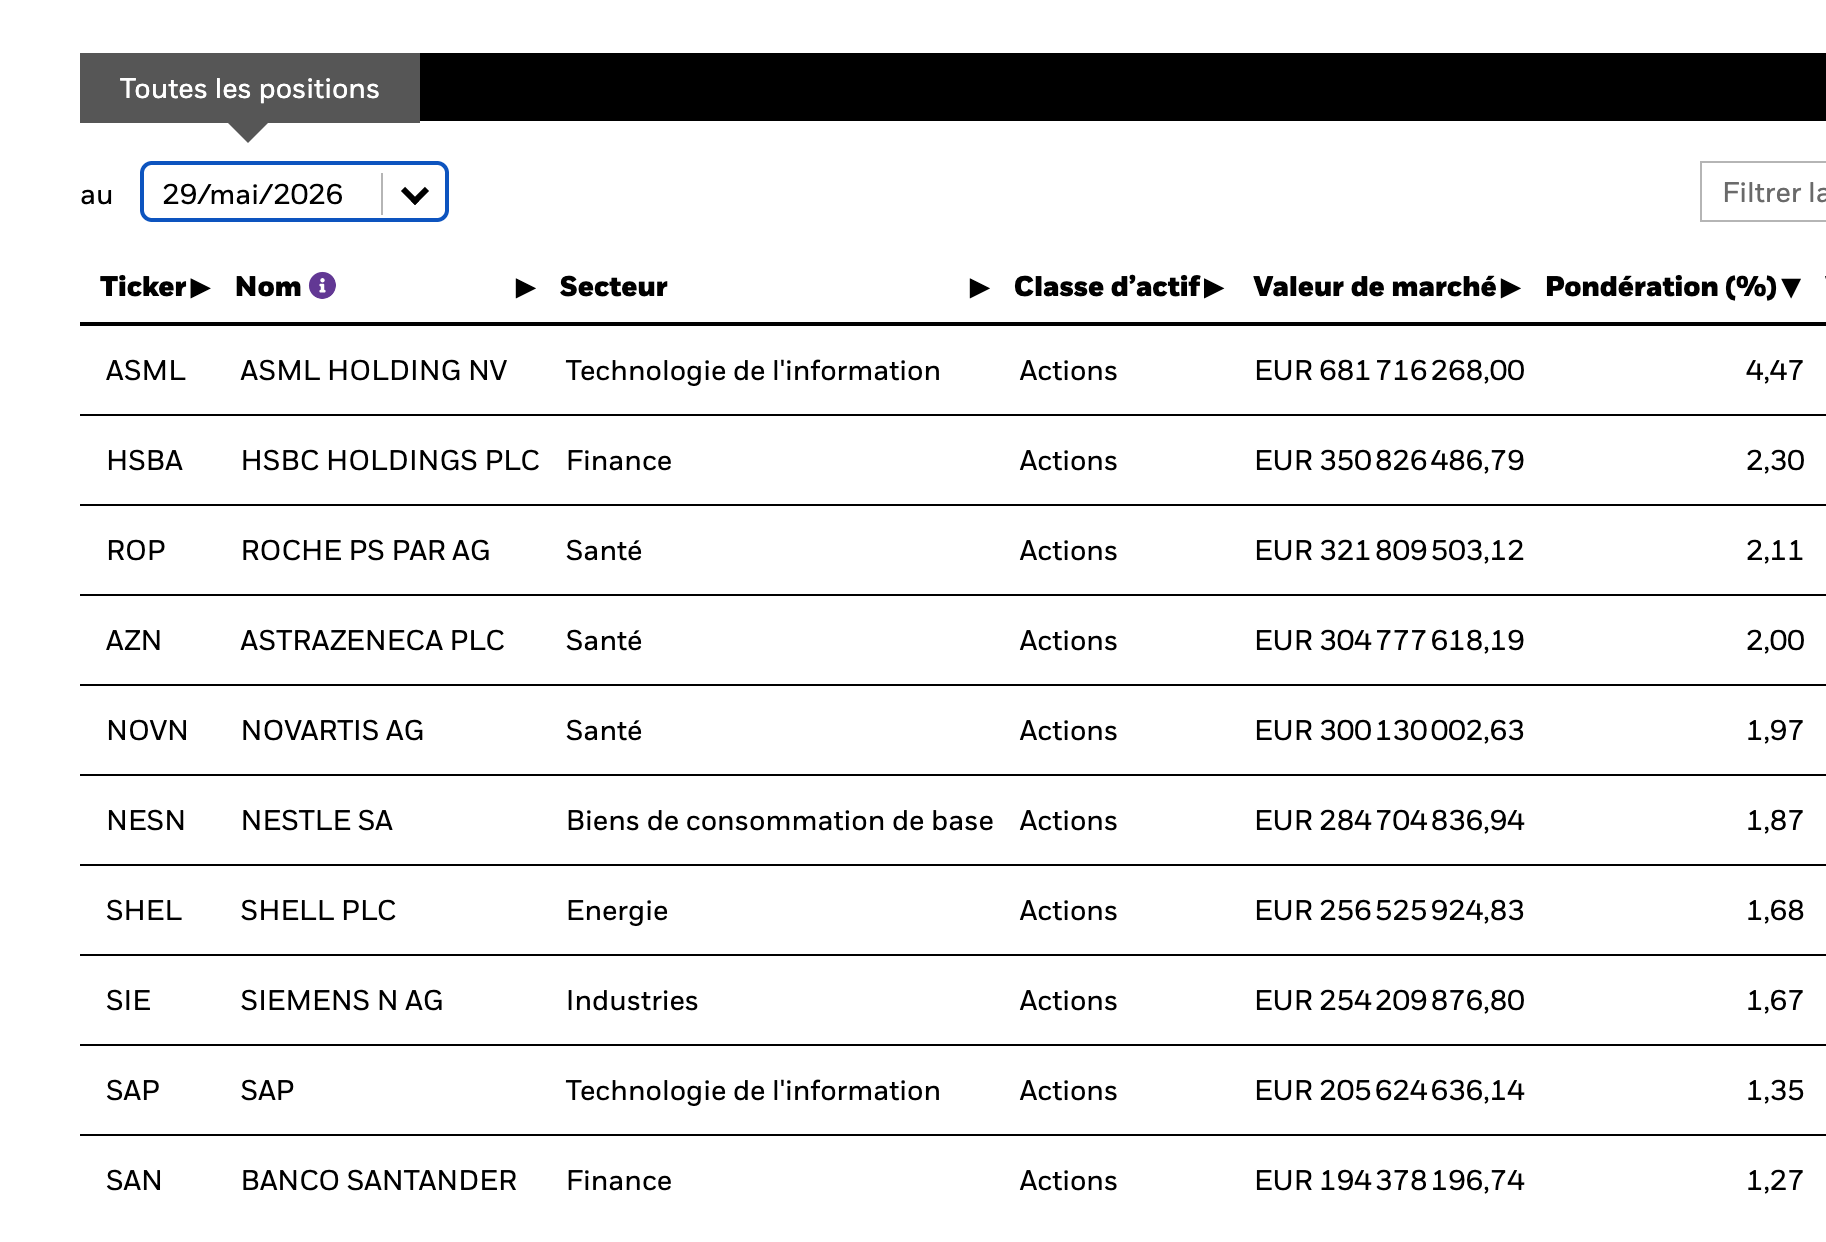1826x1242 pixels.
Task: Sort by Nom column arrow
Action: (525, 289)
